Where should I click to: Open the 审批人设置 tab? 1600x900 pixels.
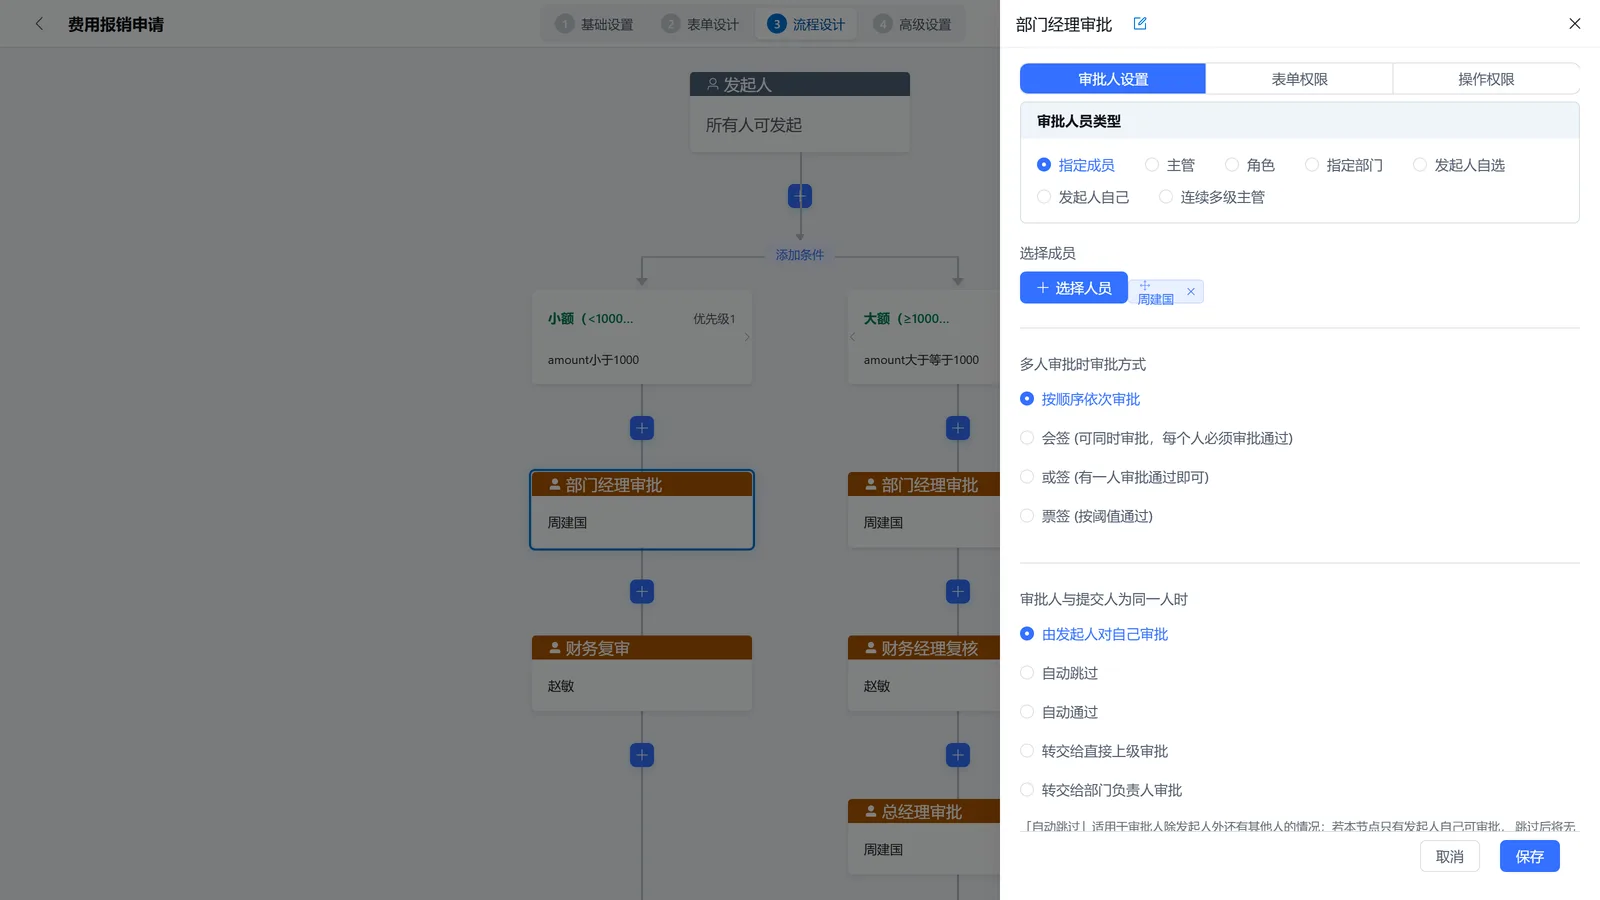coord(1113,79)
